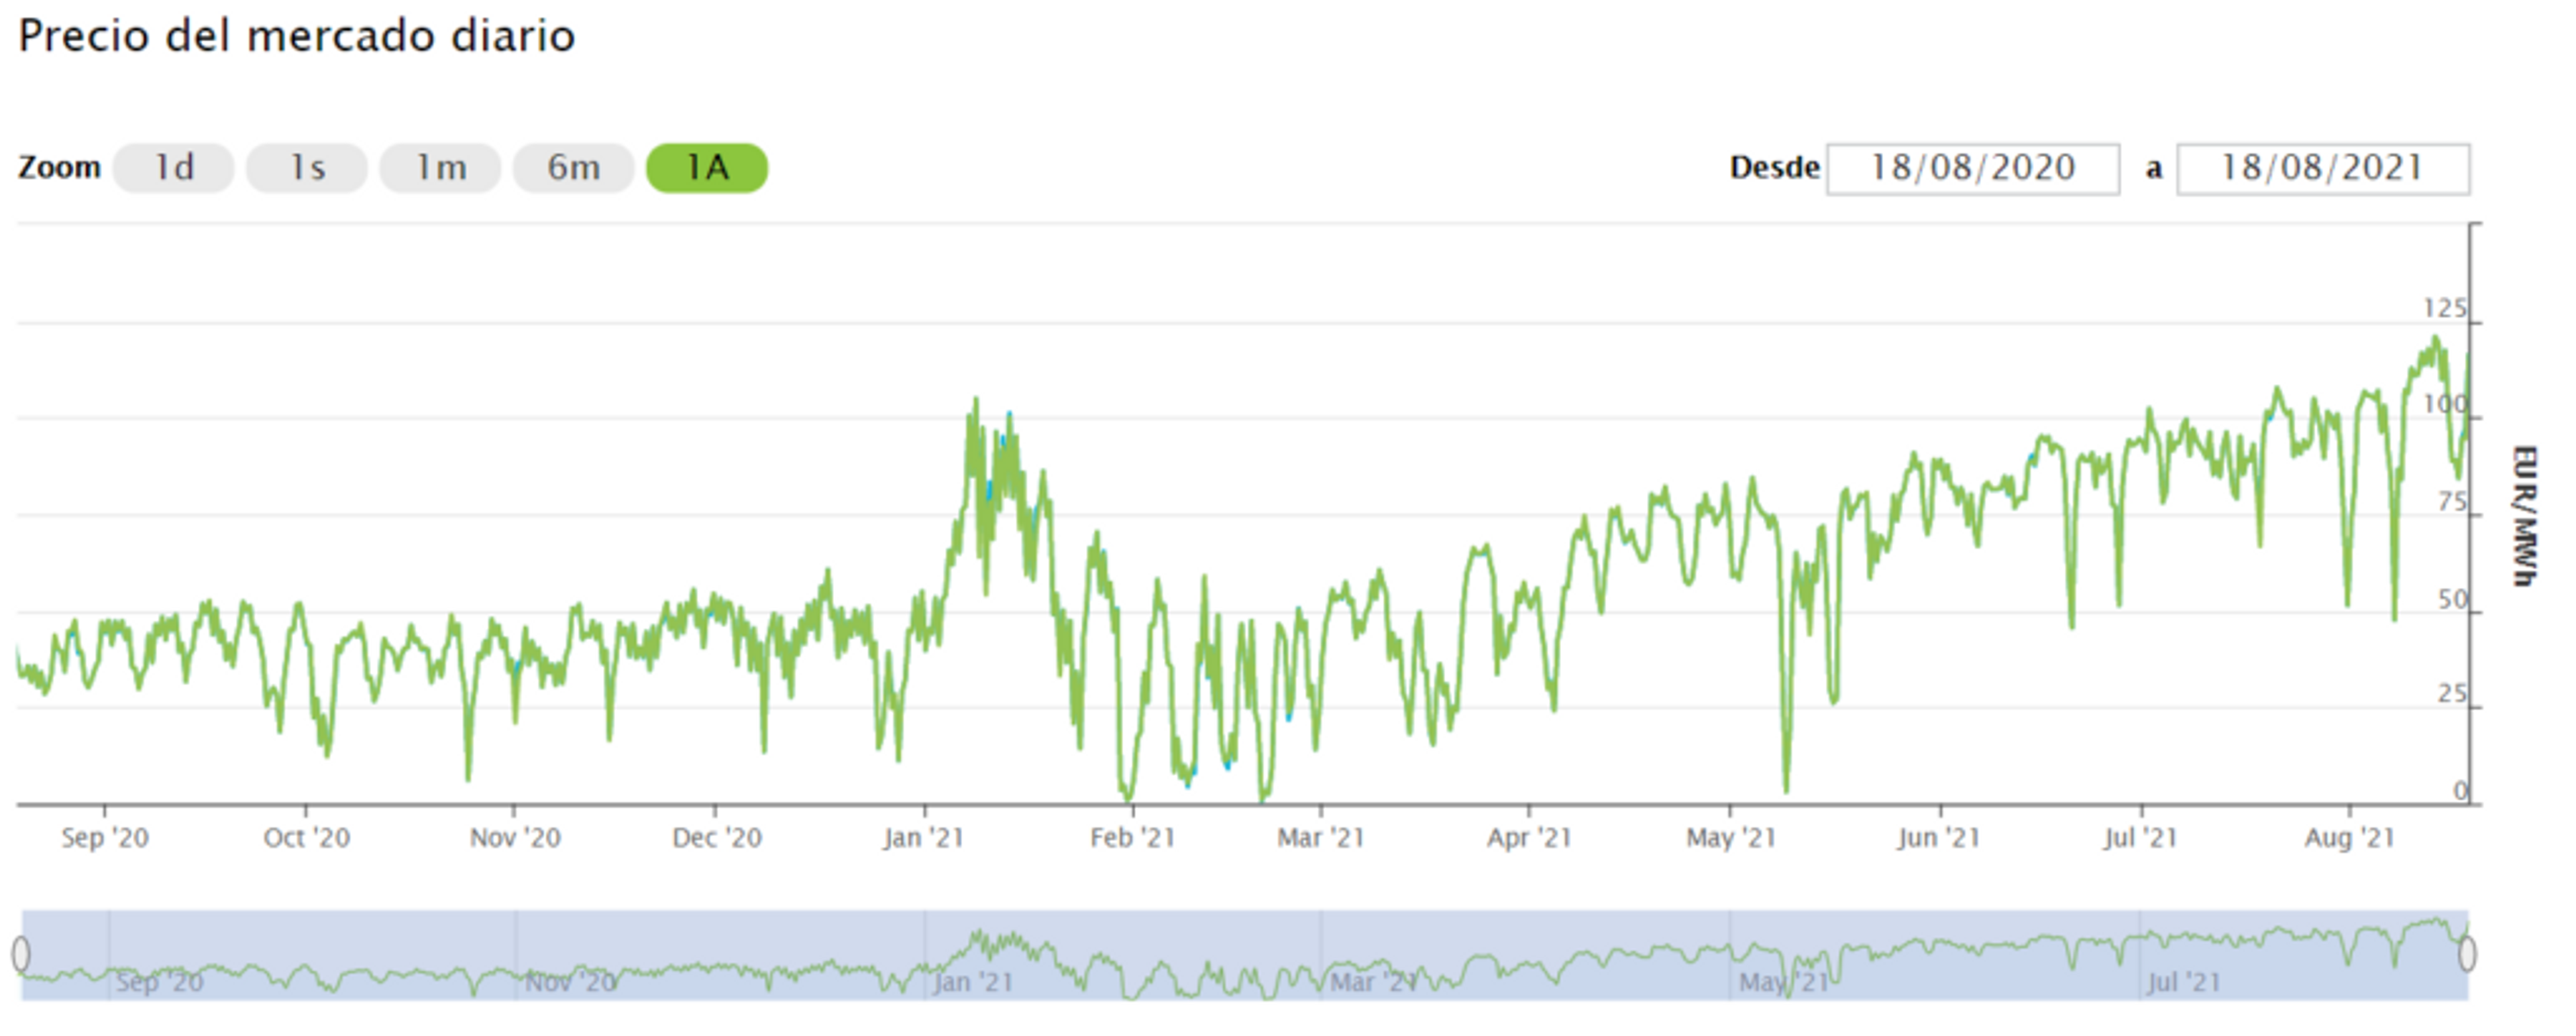Image resolution: width=2576 pixels, height=1036 pixels.
Task: Switch zoom to 1m
Action: [x=440, y=168]
